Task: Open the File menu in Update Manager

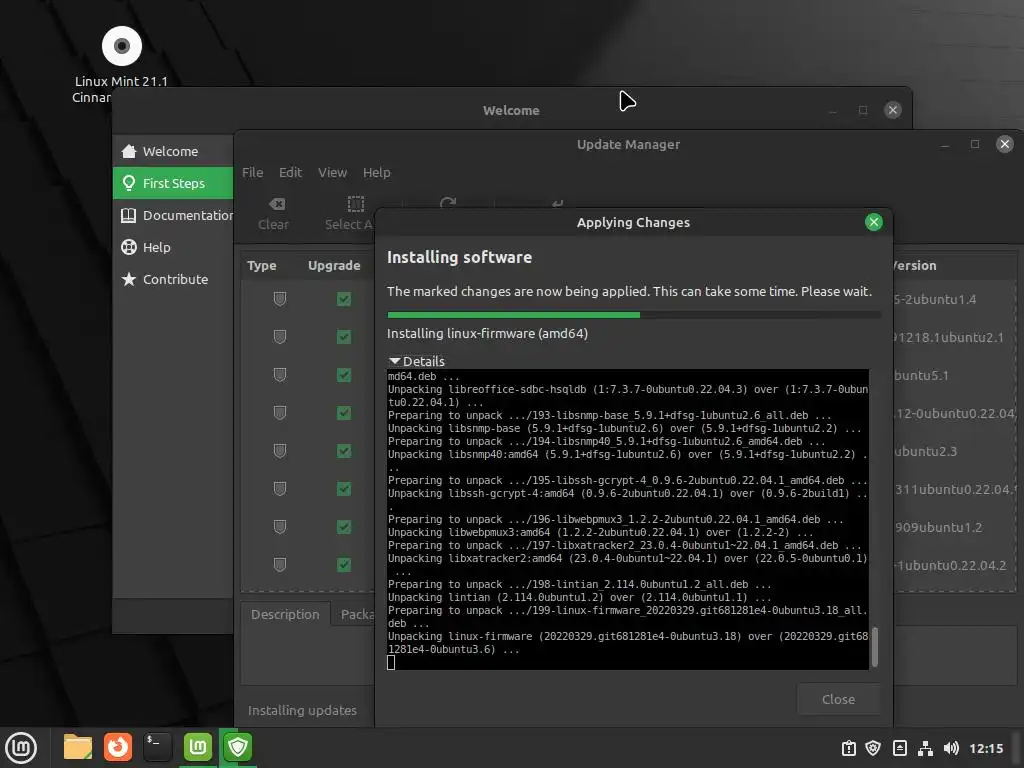Action: [x=253, y=172]
